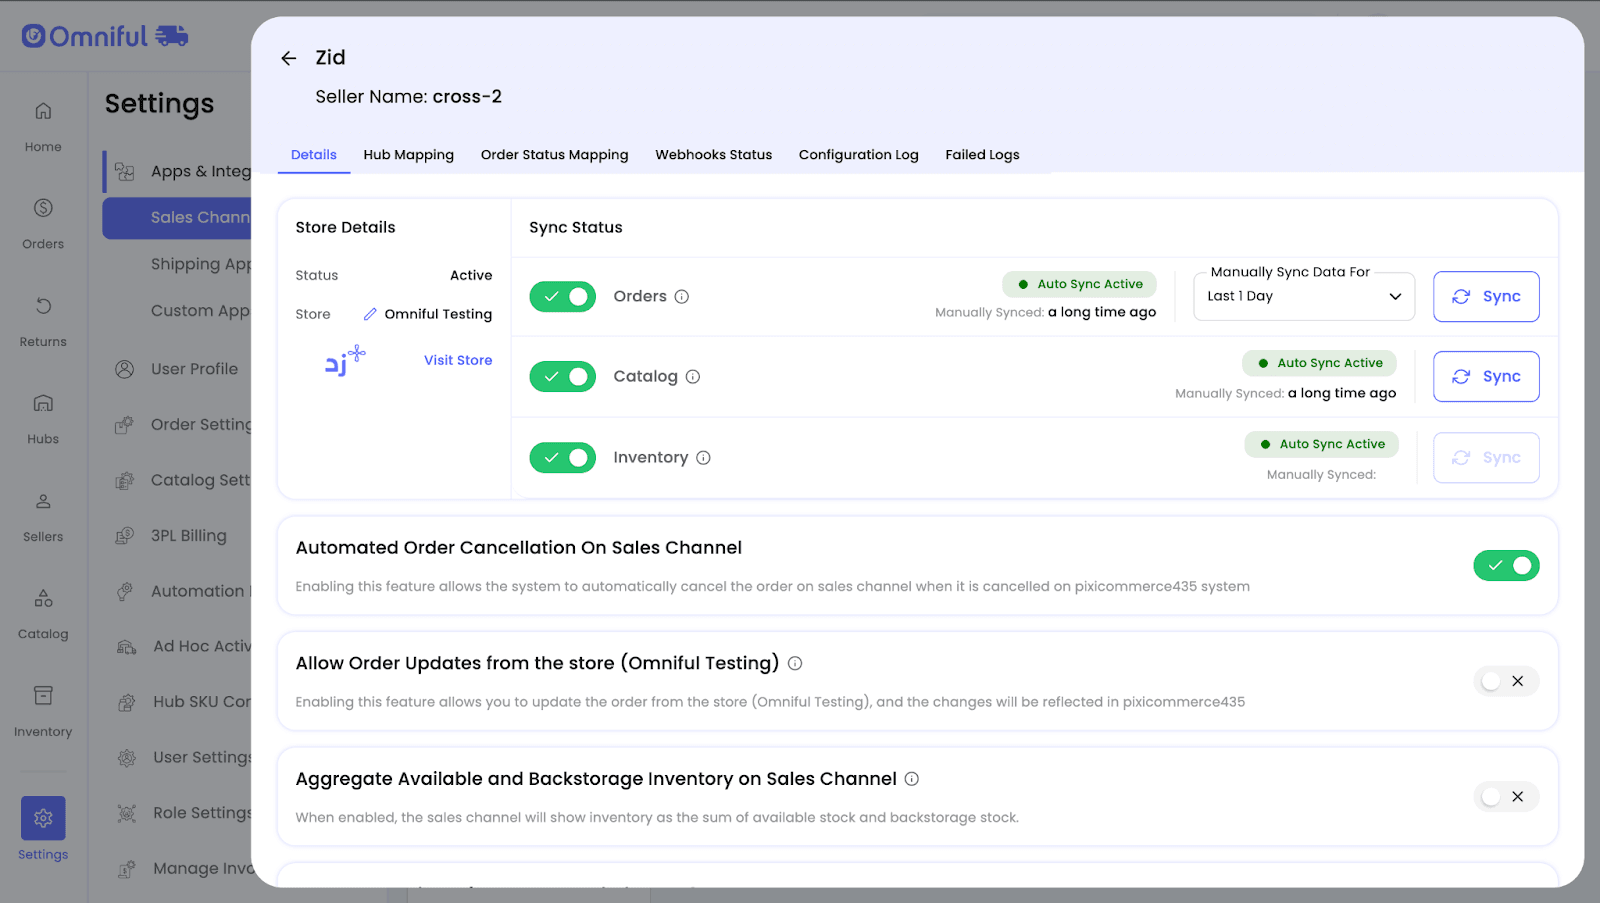Screen dimensions: 1600x903
Task: Click the info icon beside Catalog
Action: 693,377
